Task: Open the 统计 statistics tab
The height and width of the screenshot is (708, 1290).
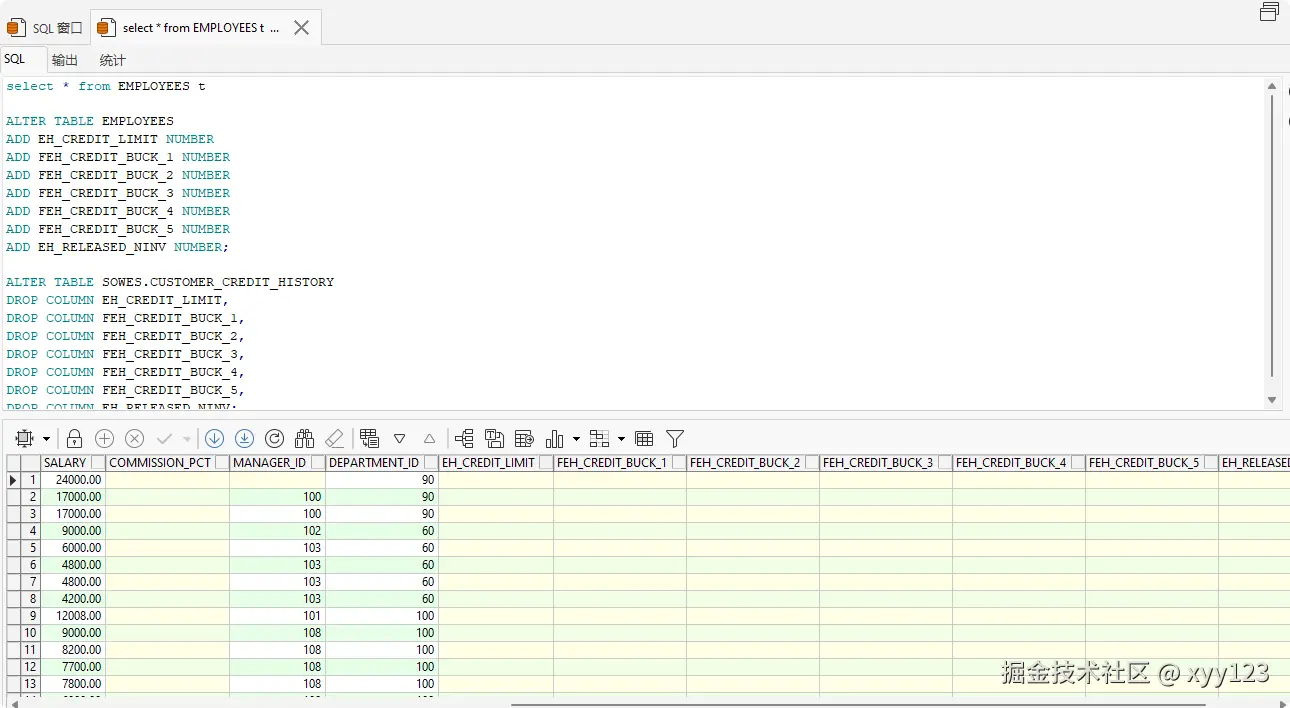Action: pyautogui.click(x=113, y=60)
